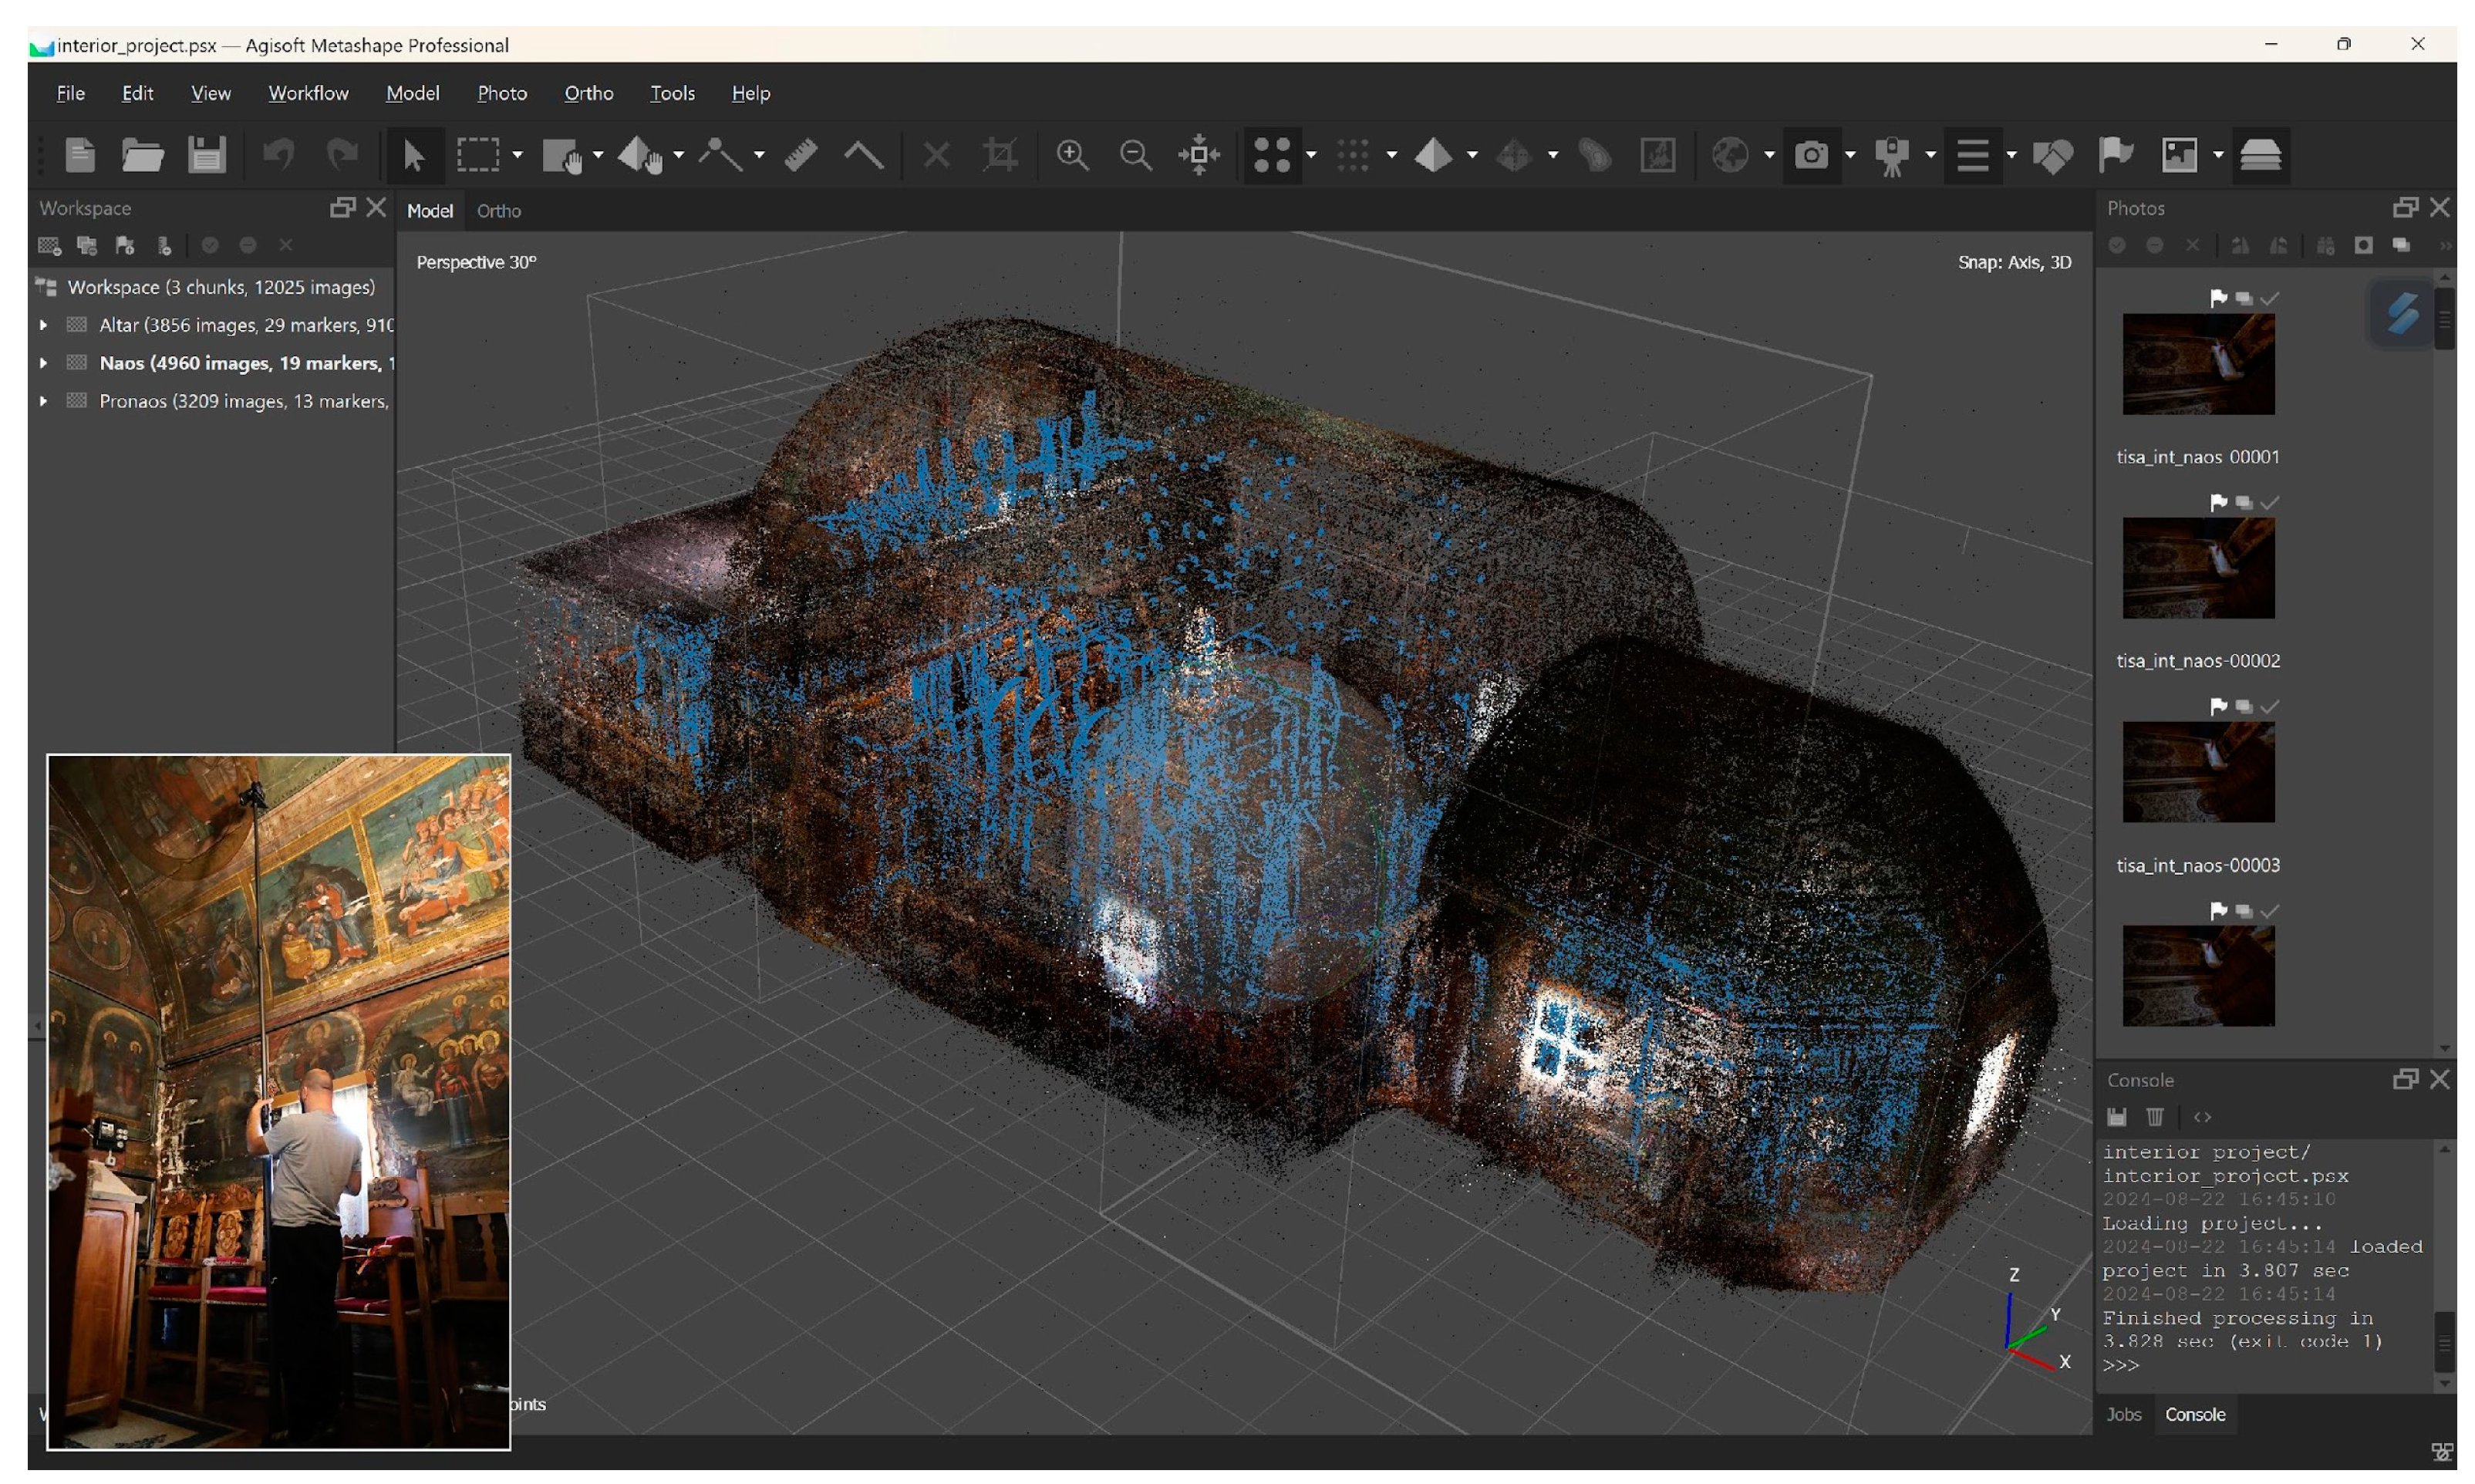The height and width of the screenshot is (1484, 2475).
Task: Expand the Altar chunk in Workspace
Action: pyautogui.click(x=43, y=325)
